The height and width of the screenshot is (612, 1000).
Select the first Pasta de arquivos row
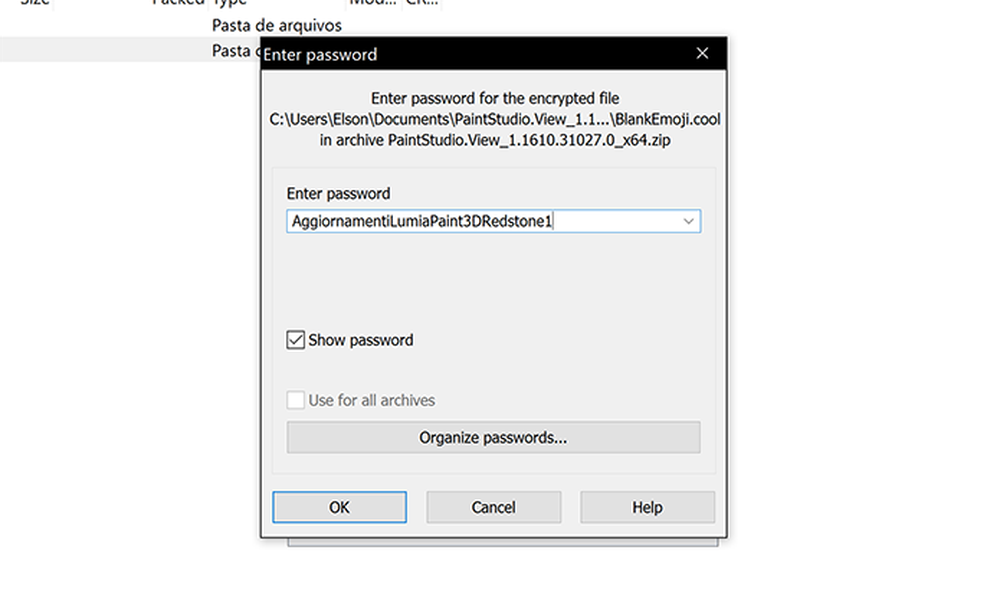[276, 25]
